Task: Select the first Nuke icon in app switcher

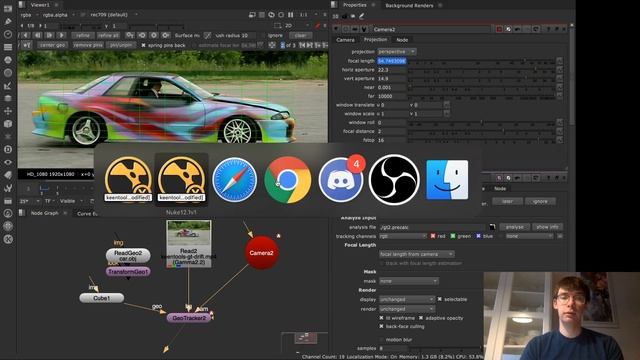Action: pyautogui.click(x=129, y=180)
